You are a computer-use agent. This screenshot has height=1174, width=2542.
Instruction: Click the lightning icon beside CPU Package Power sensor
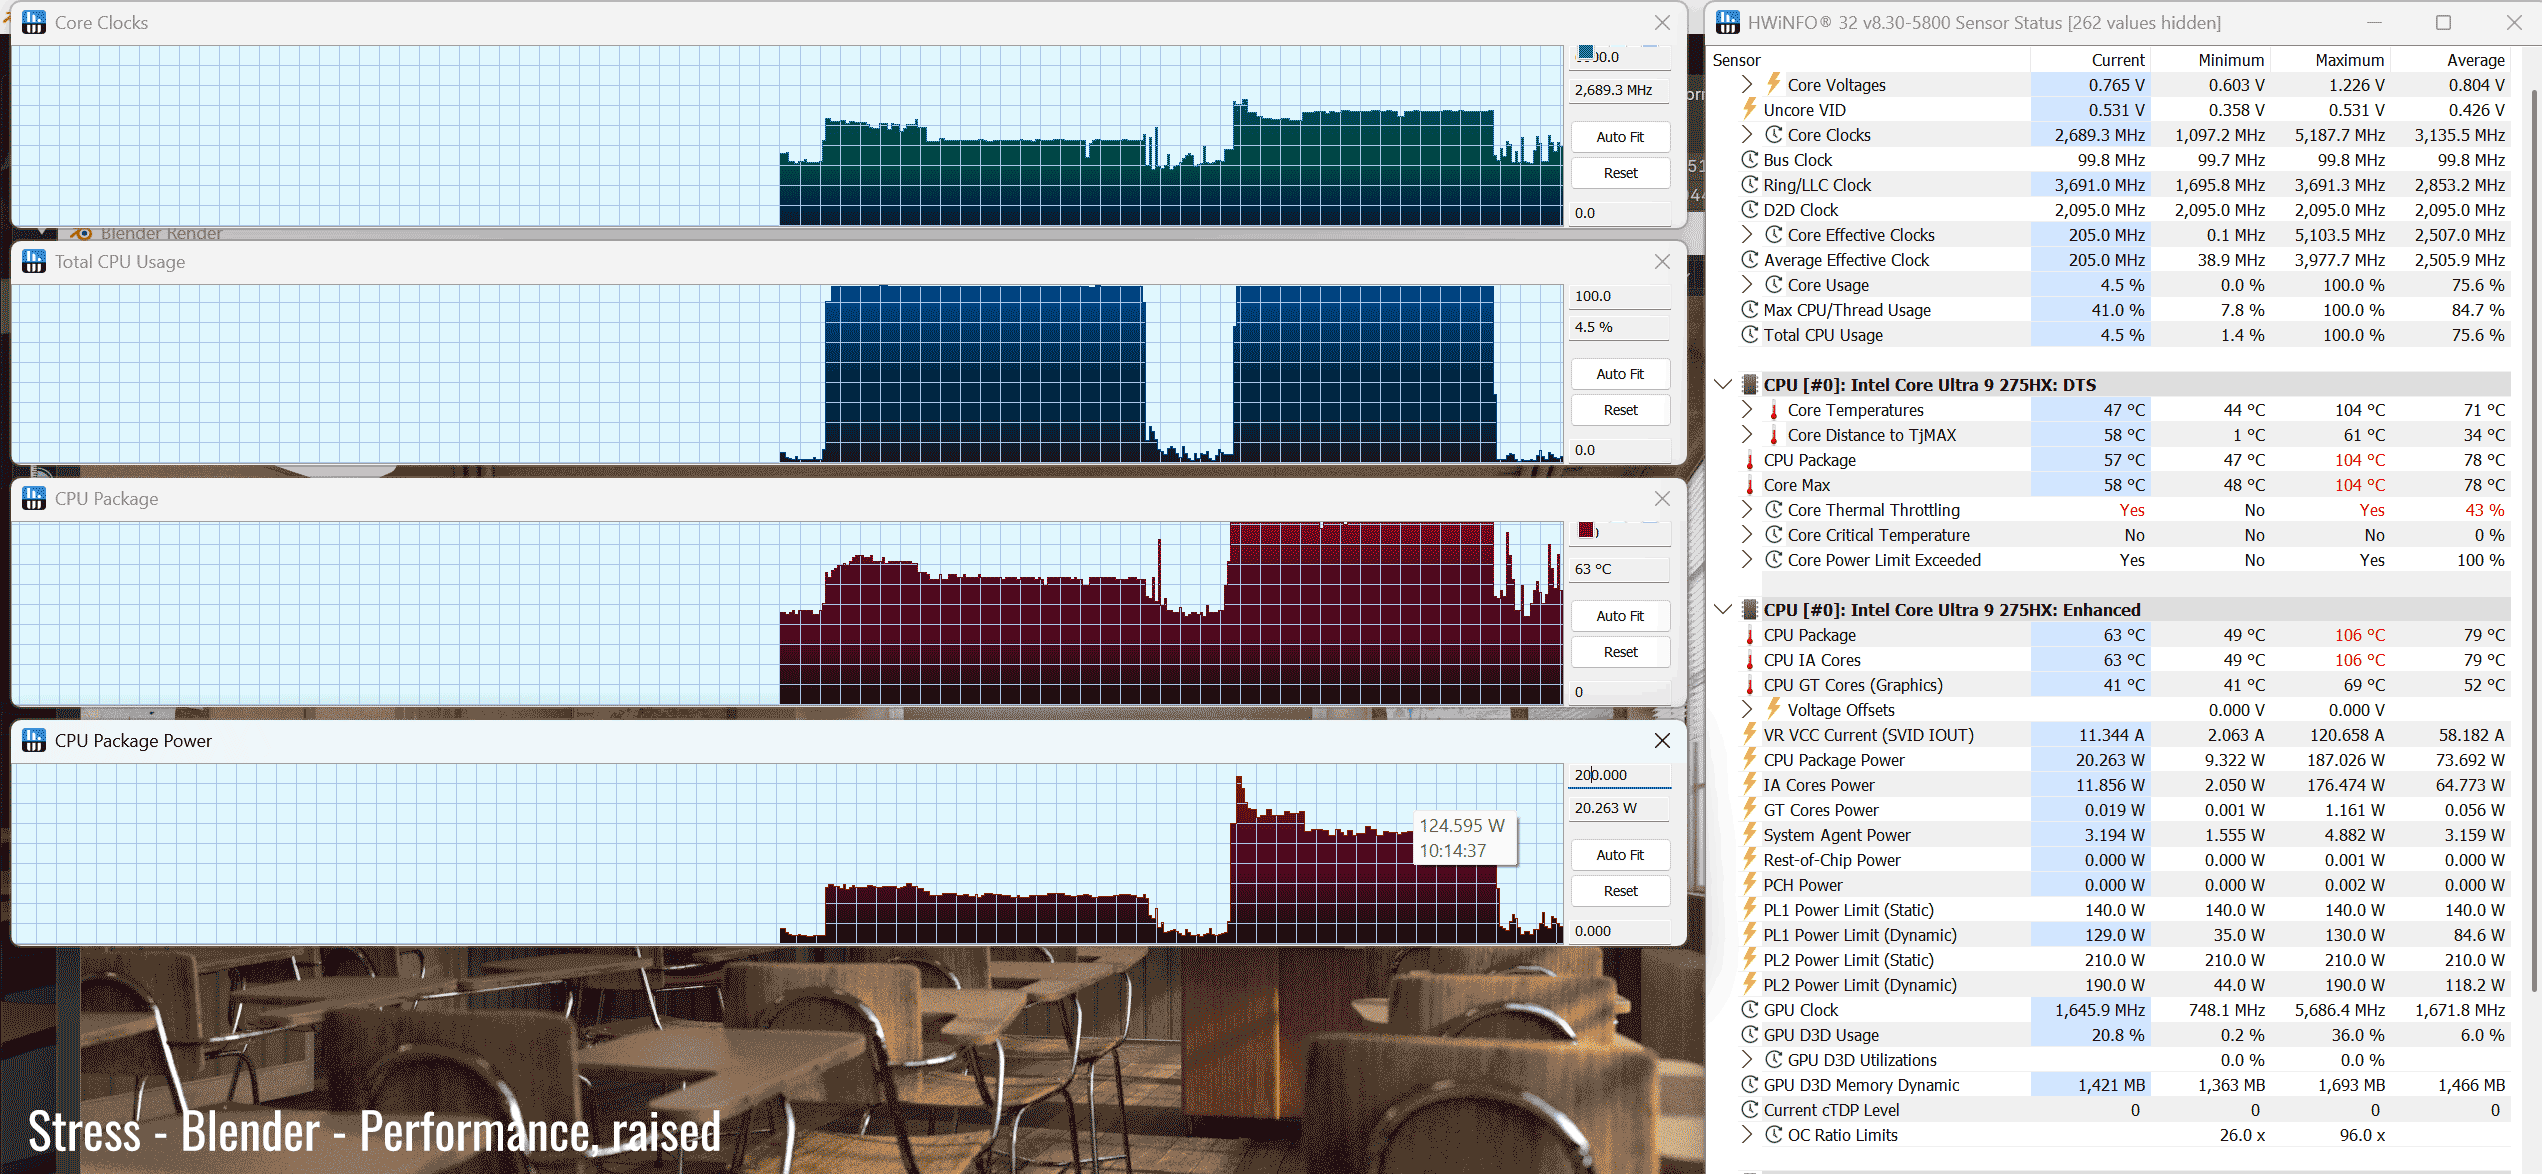[1749, 760]
